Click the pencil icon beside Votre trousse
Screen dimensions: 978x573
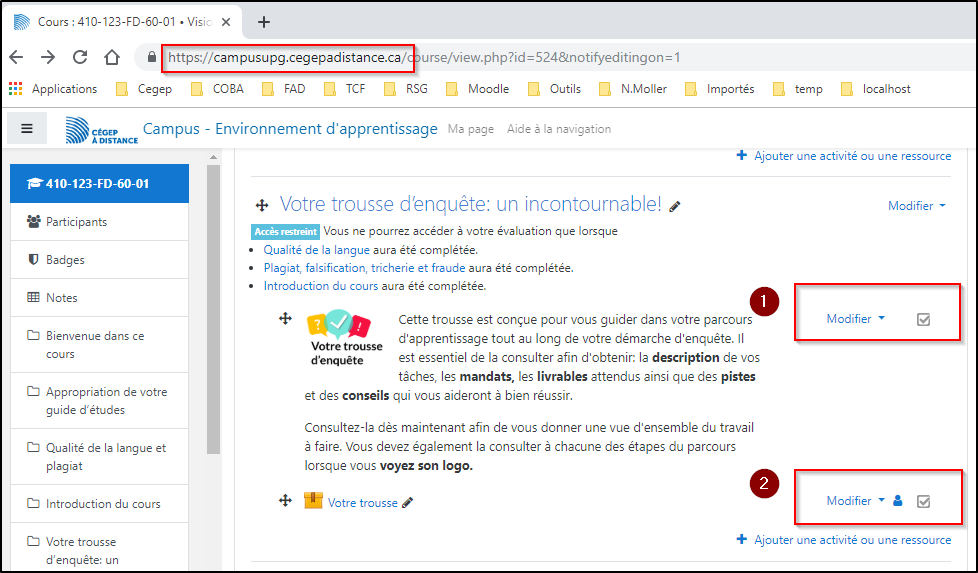(407, 503)
